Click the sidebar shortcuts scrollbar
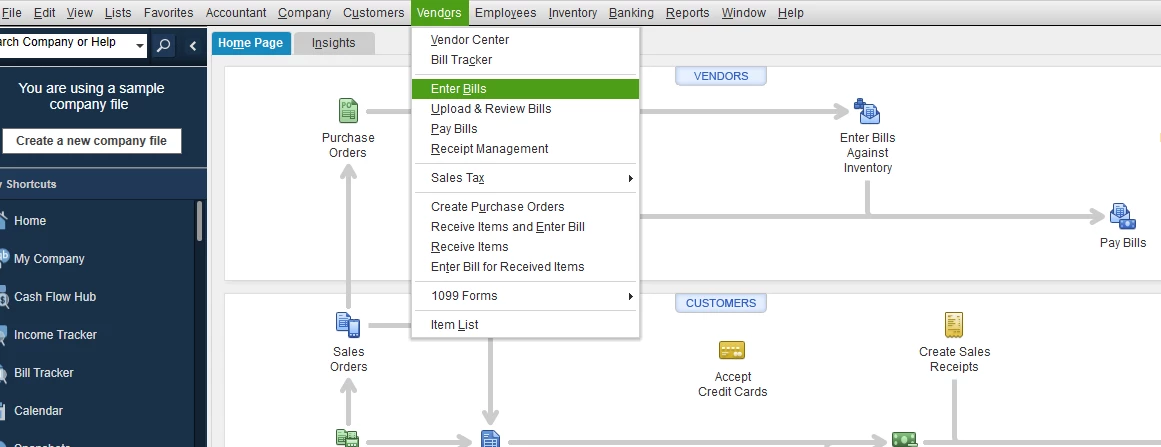The height and width of the screenshot is (447, 1161). [x=199, y=220]
